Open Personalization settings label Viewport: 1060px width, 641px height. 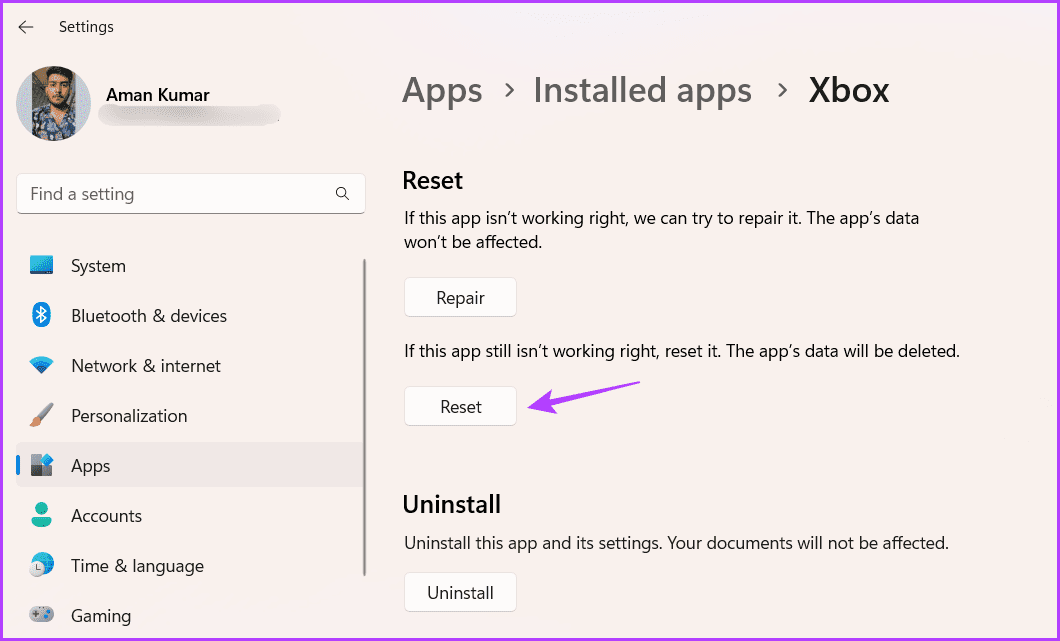(x=129, y=416)
